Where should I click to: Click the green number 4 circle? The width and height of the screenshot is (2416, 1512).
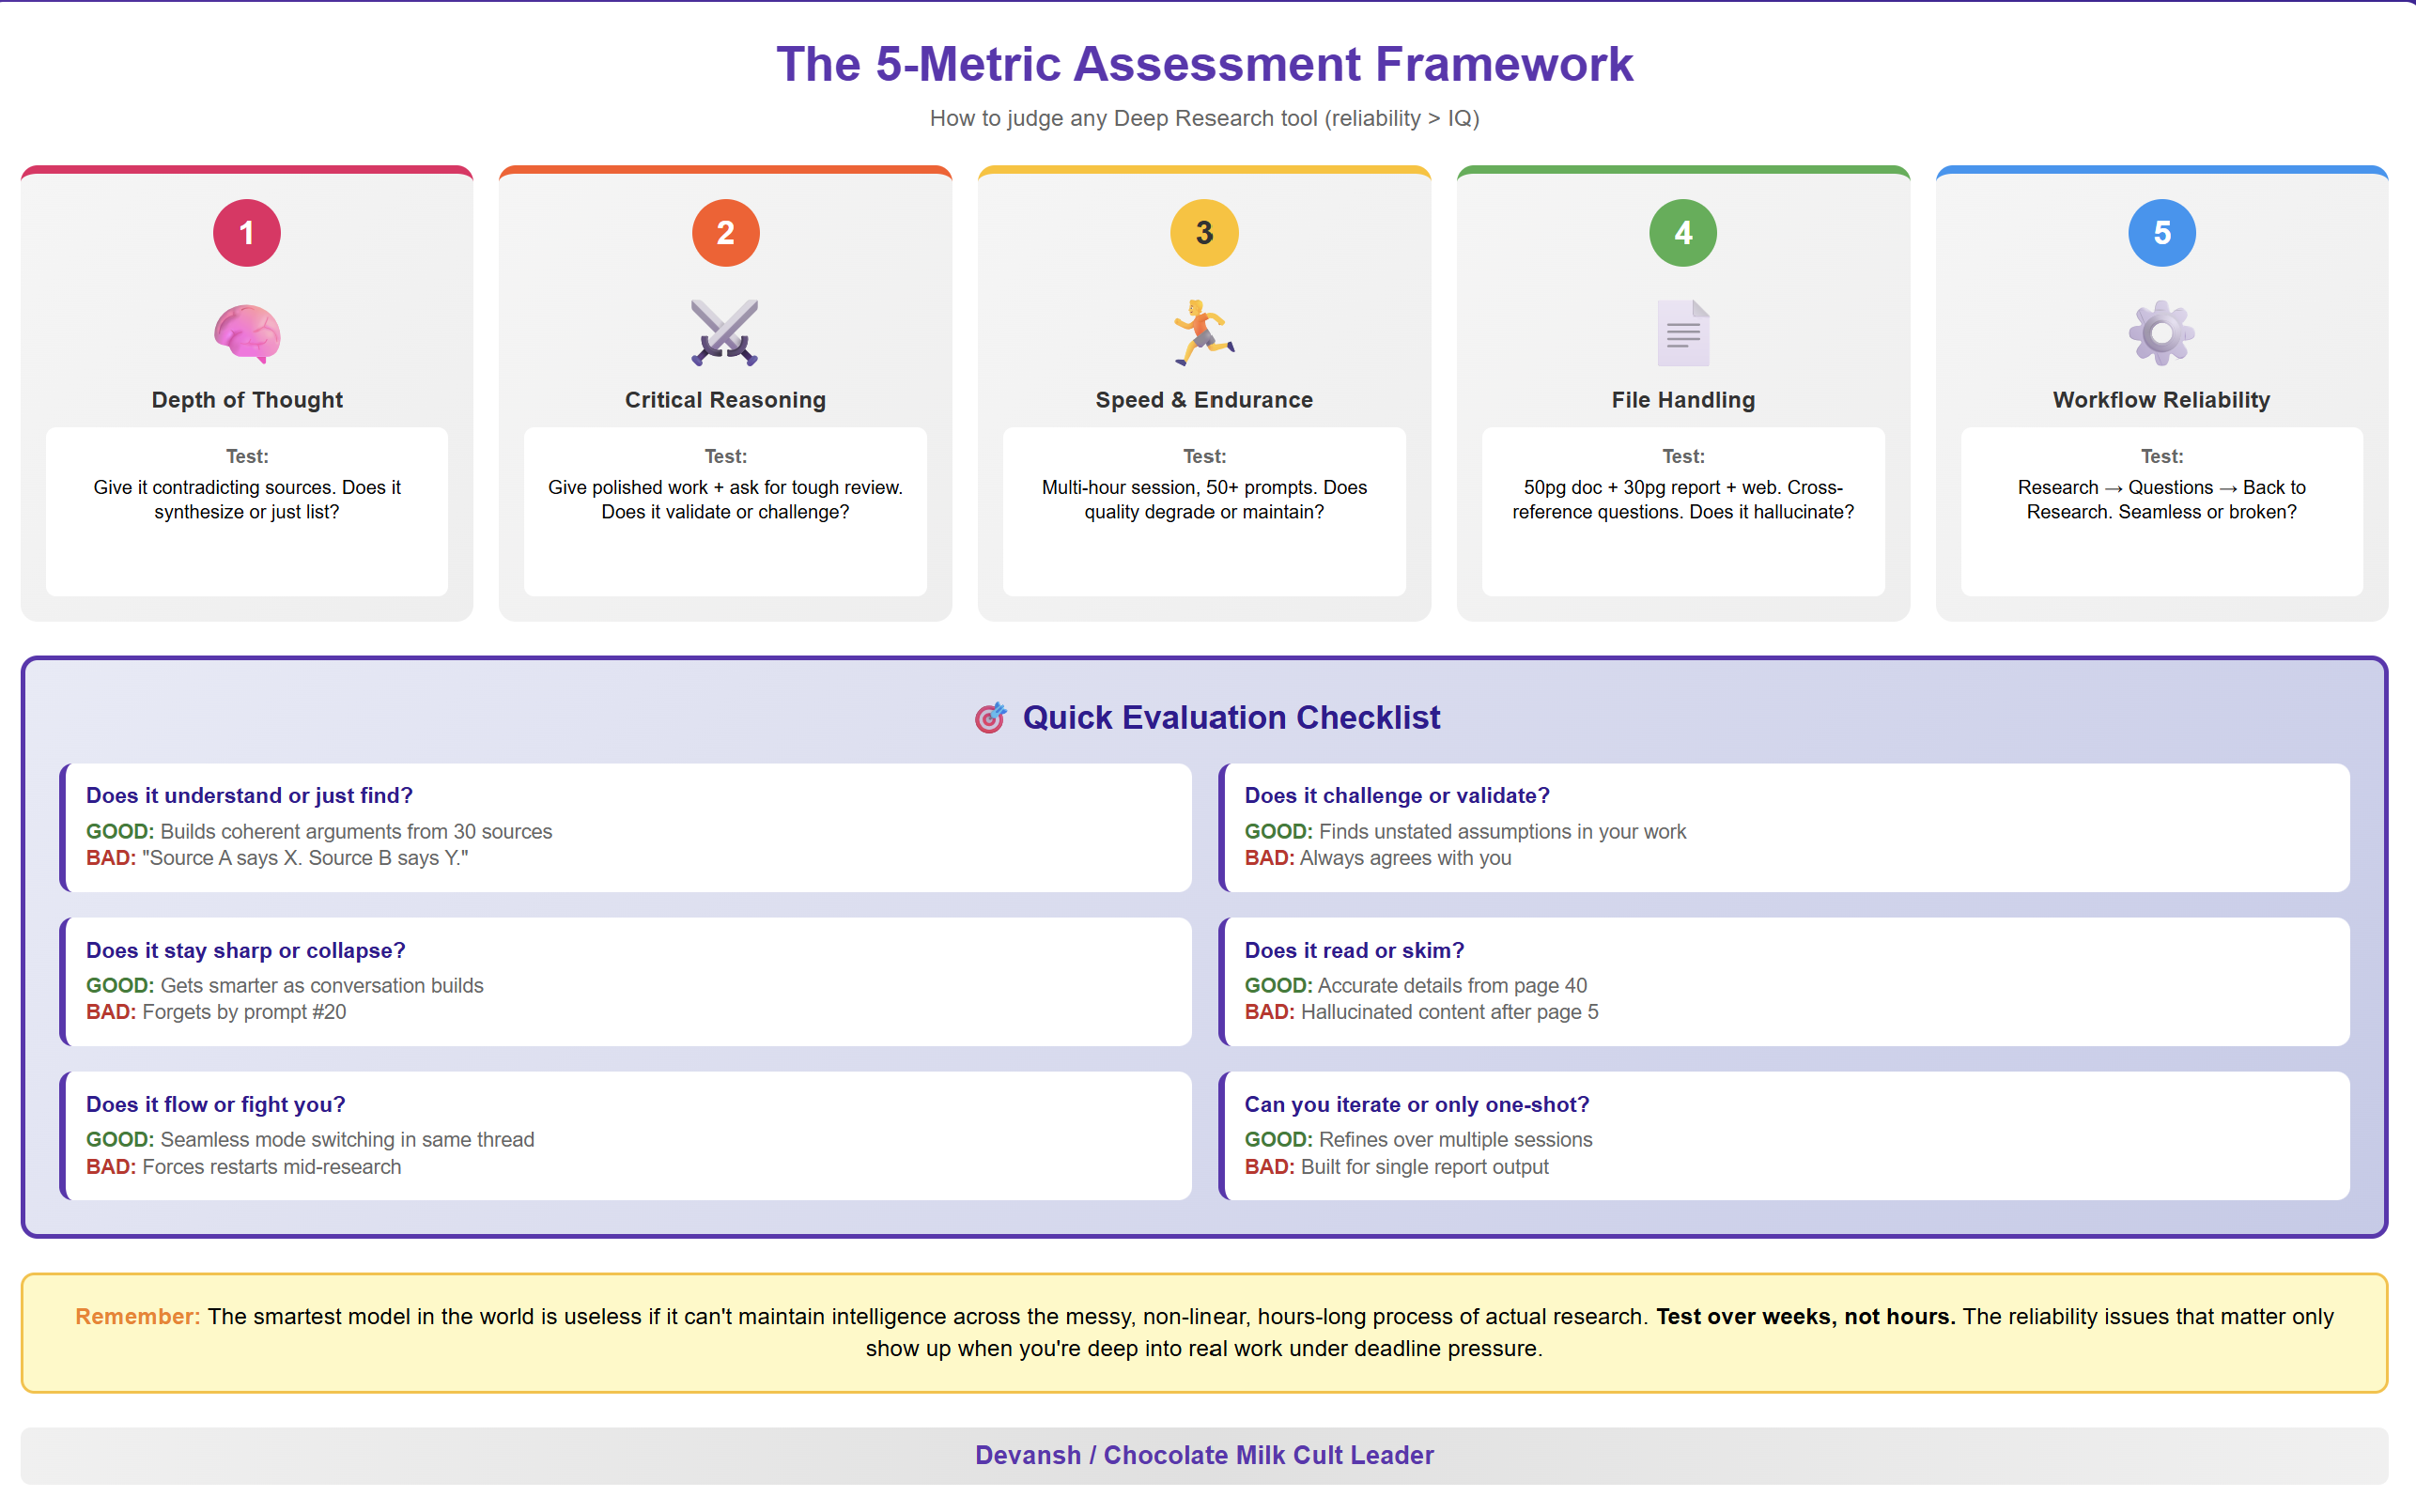1683,233
